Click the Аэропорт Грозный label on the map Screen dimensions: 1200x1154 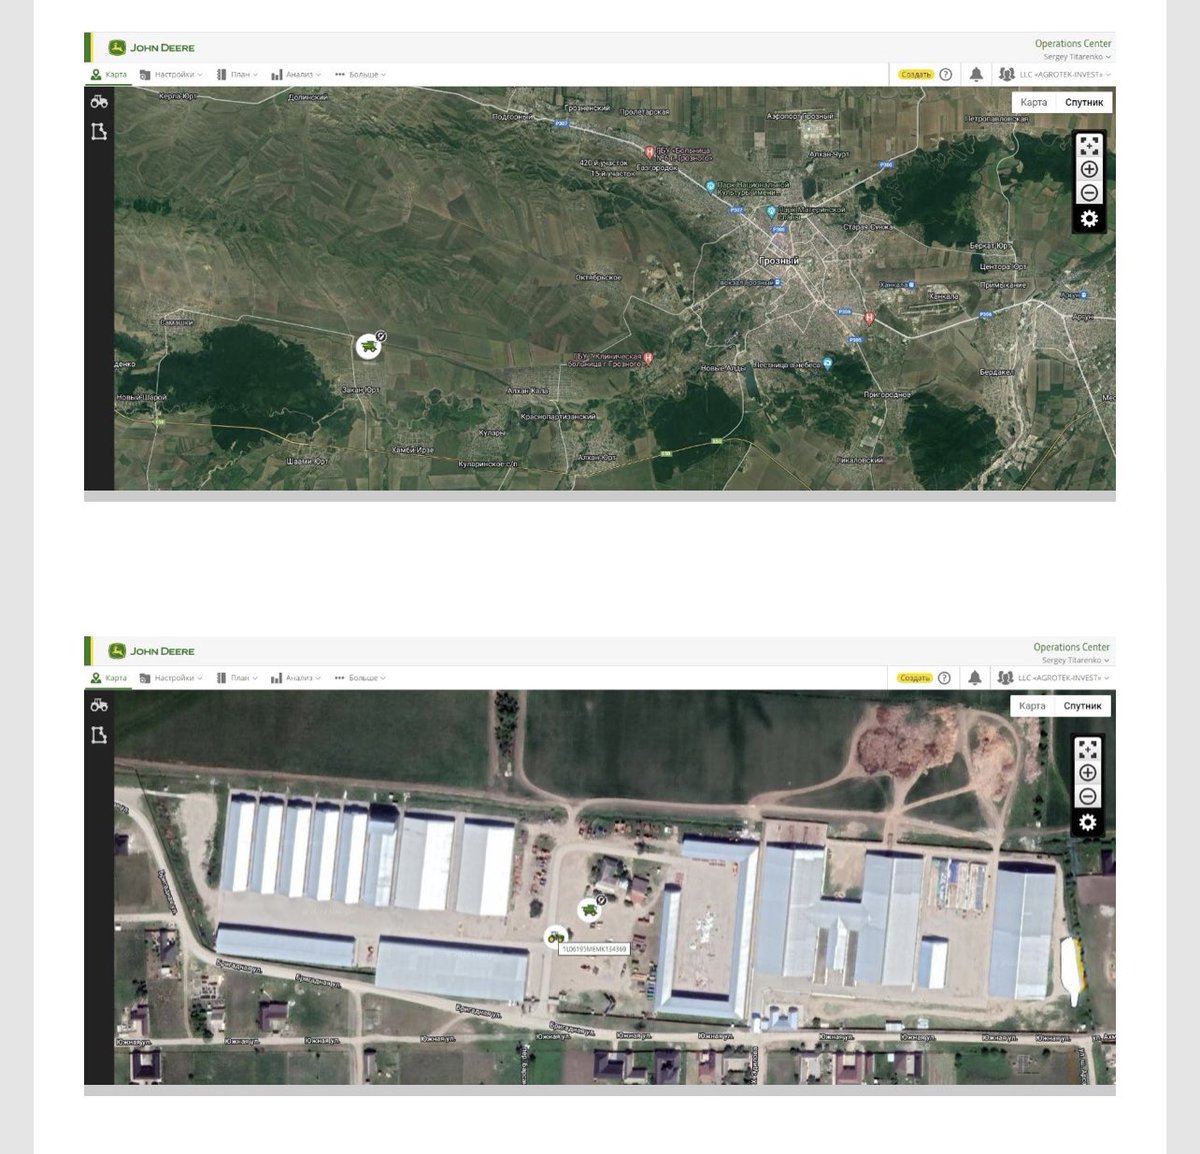(x=799, y=116)
